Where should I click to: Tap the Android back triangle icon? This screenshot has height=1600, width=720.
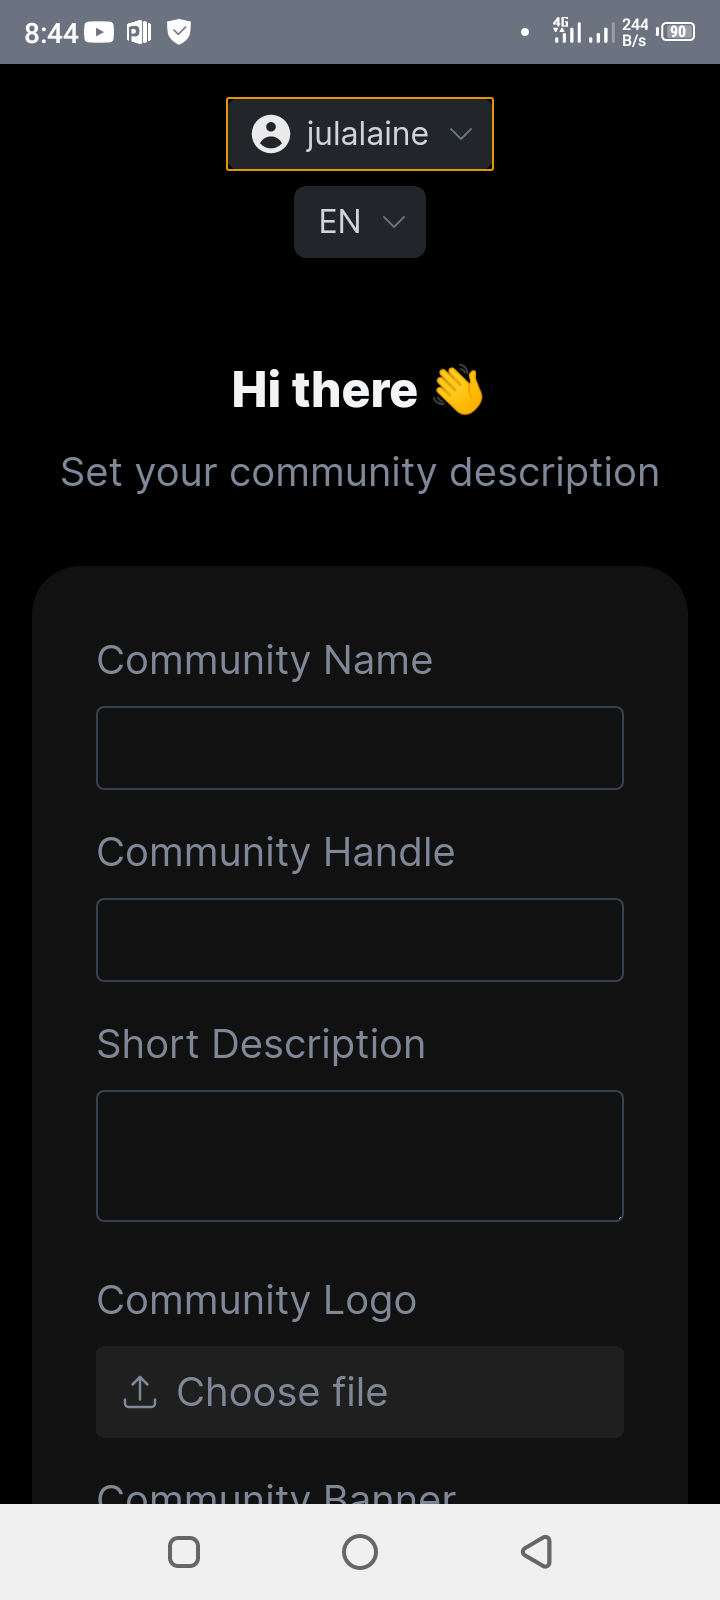coord(537,1552)
